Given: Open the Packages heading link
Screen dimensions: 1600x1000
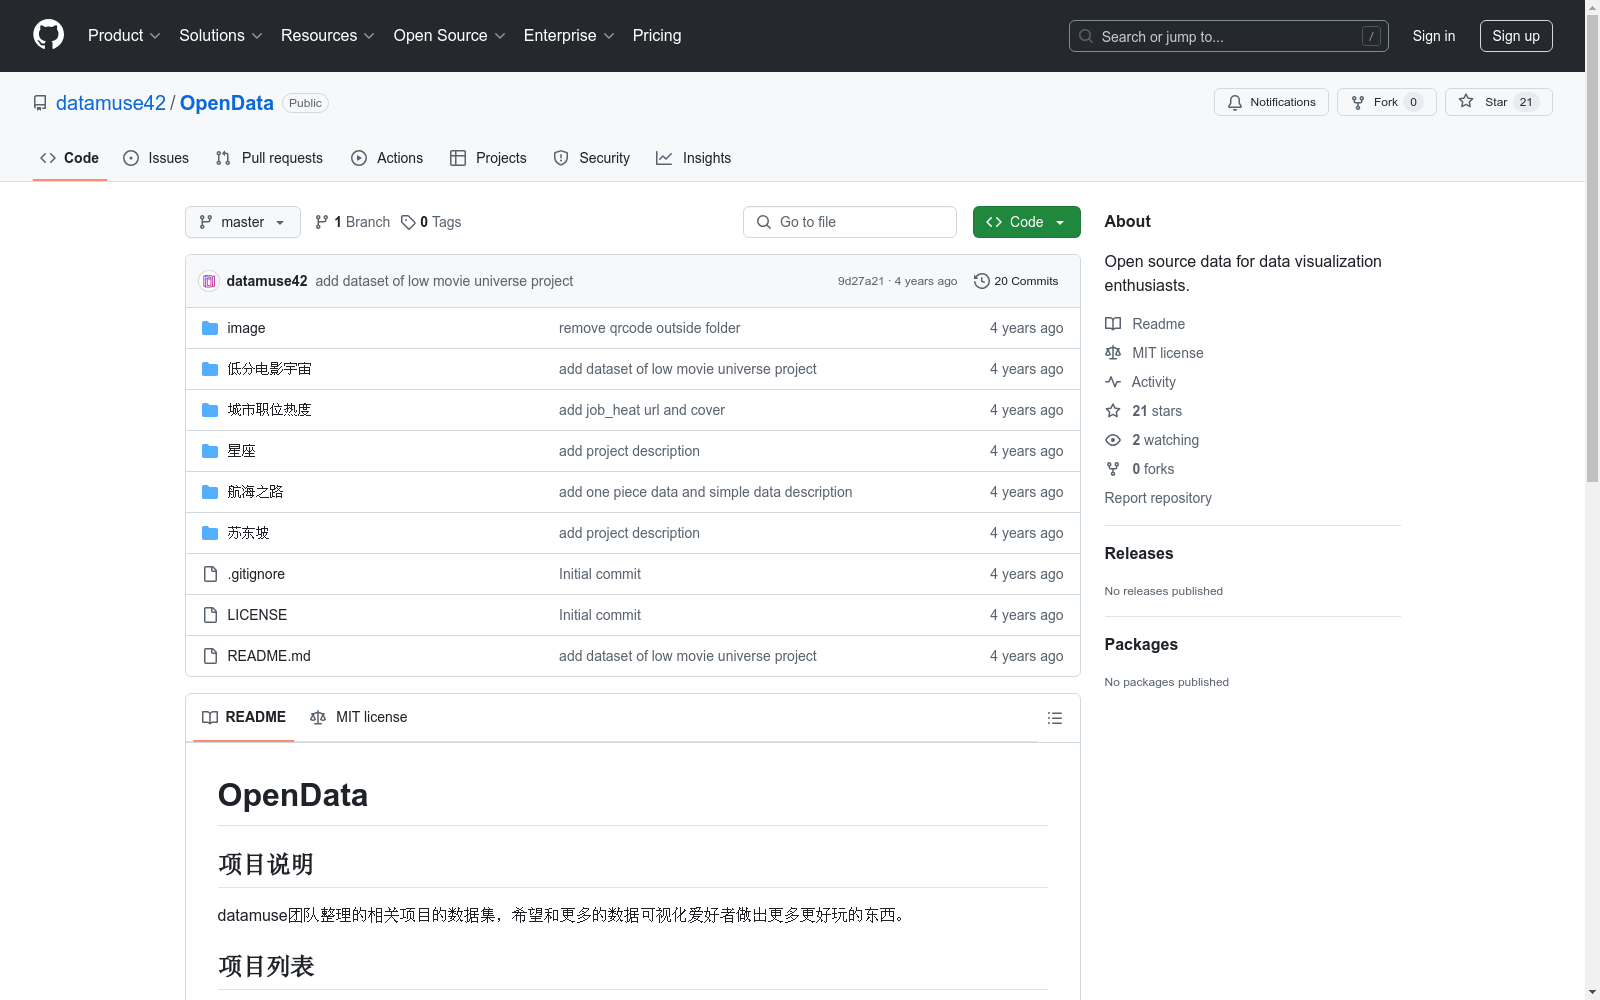Looking at the screenshot, I should pyautogui.click(x=1141, y=645).
